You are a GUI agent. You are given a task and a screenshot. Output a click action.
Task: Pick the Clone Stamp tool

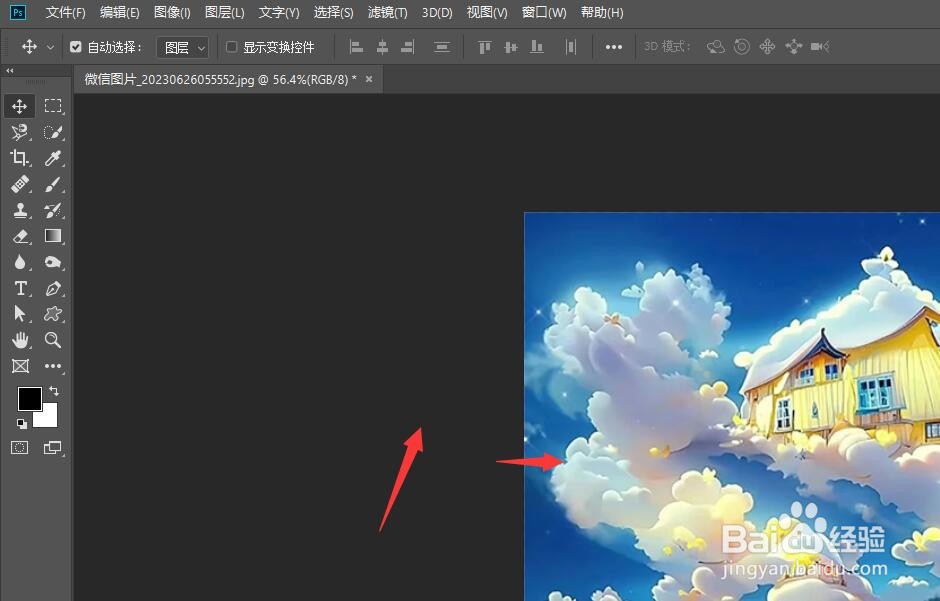pos(19,210)
